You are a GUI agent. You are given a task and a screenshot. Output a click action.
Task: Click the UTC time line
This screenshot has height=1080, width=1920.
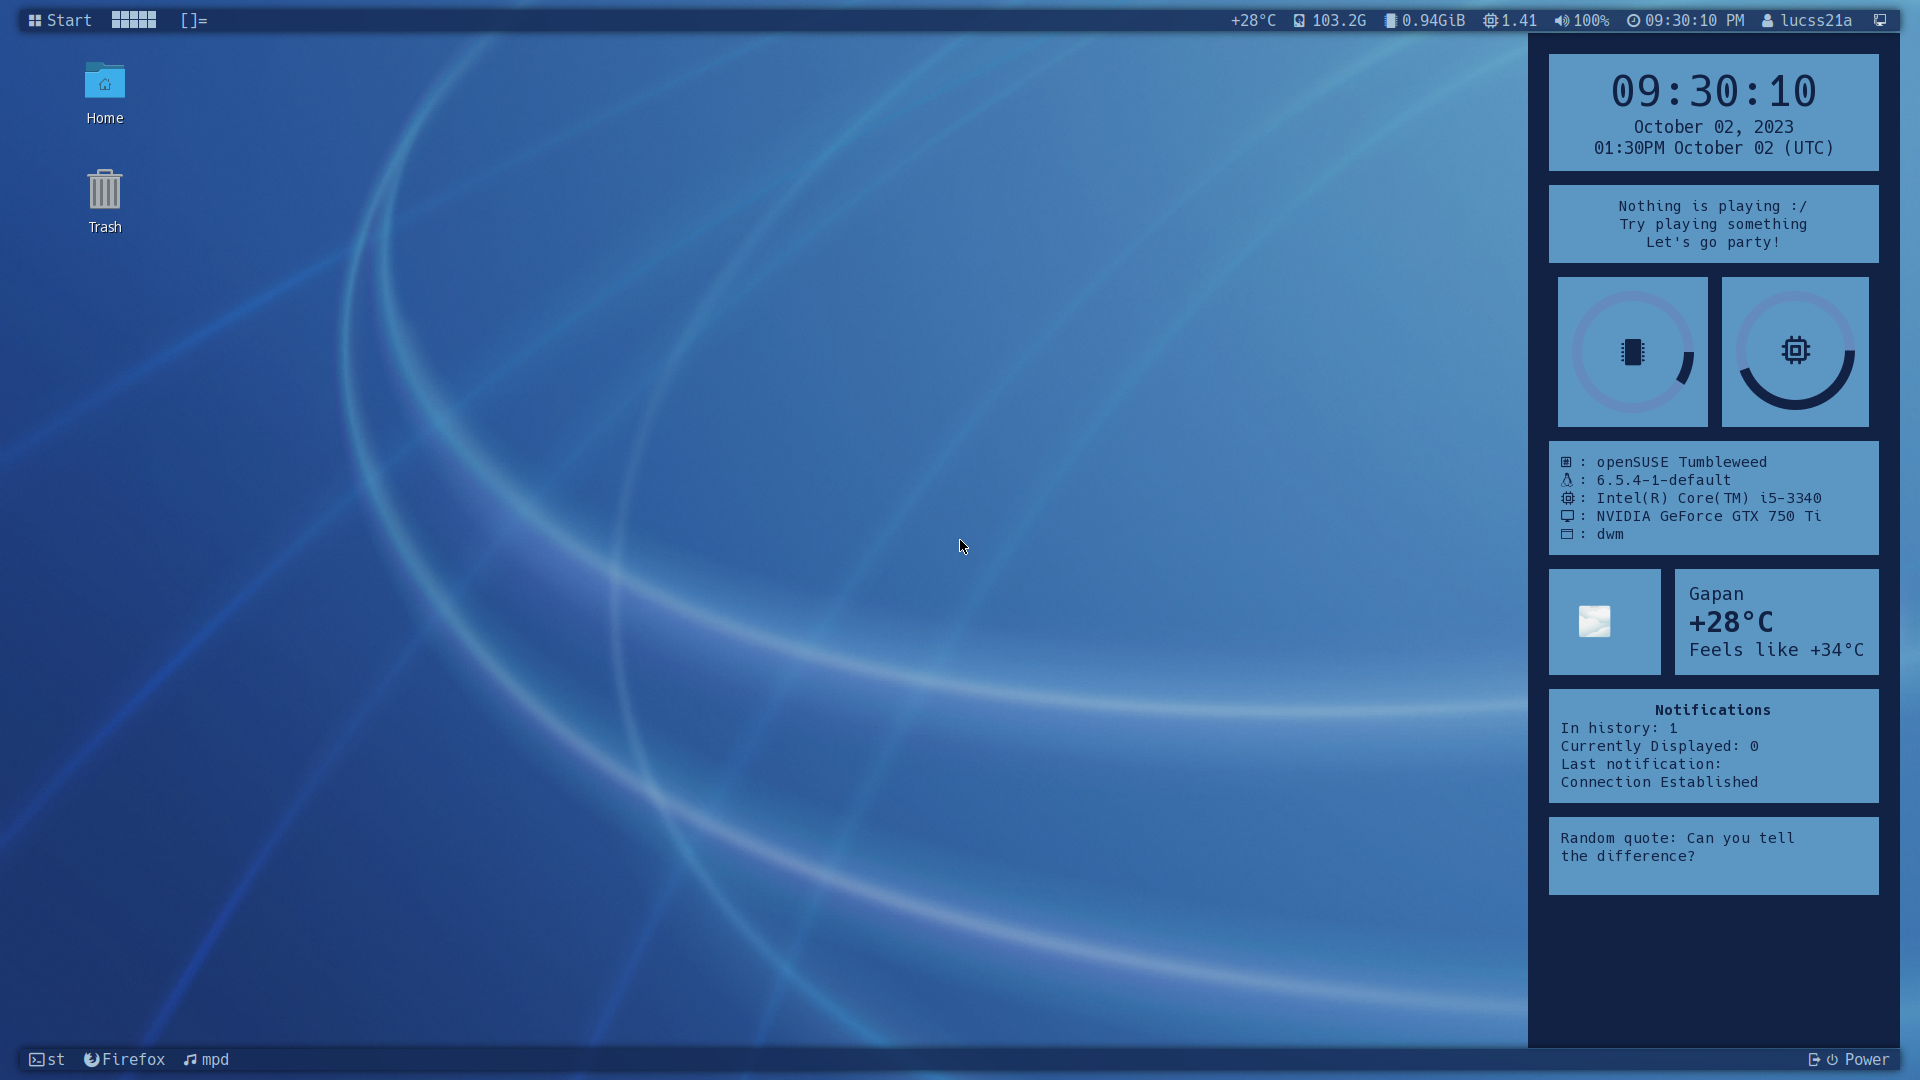[1713, 148]
